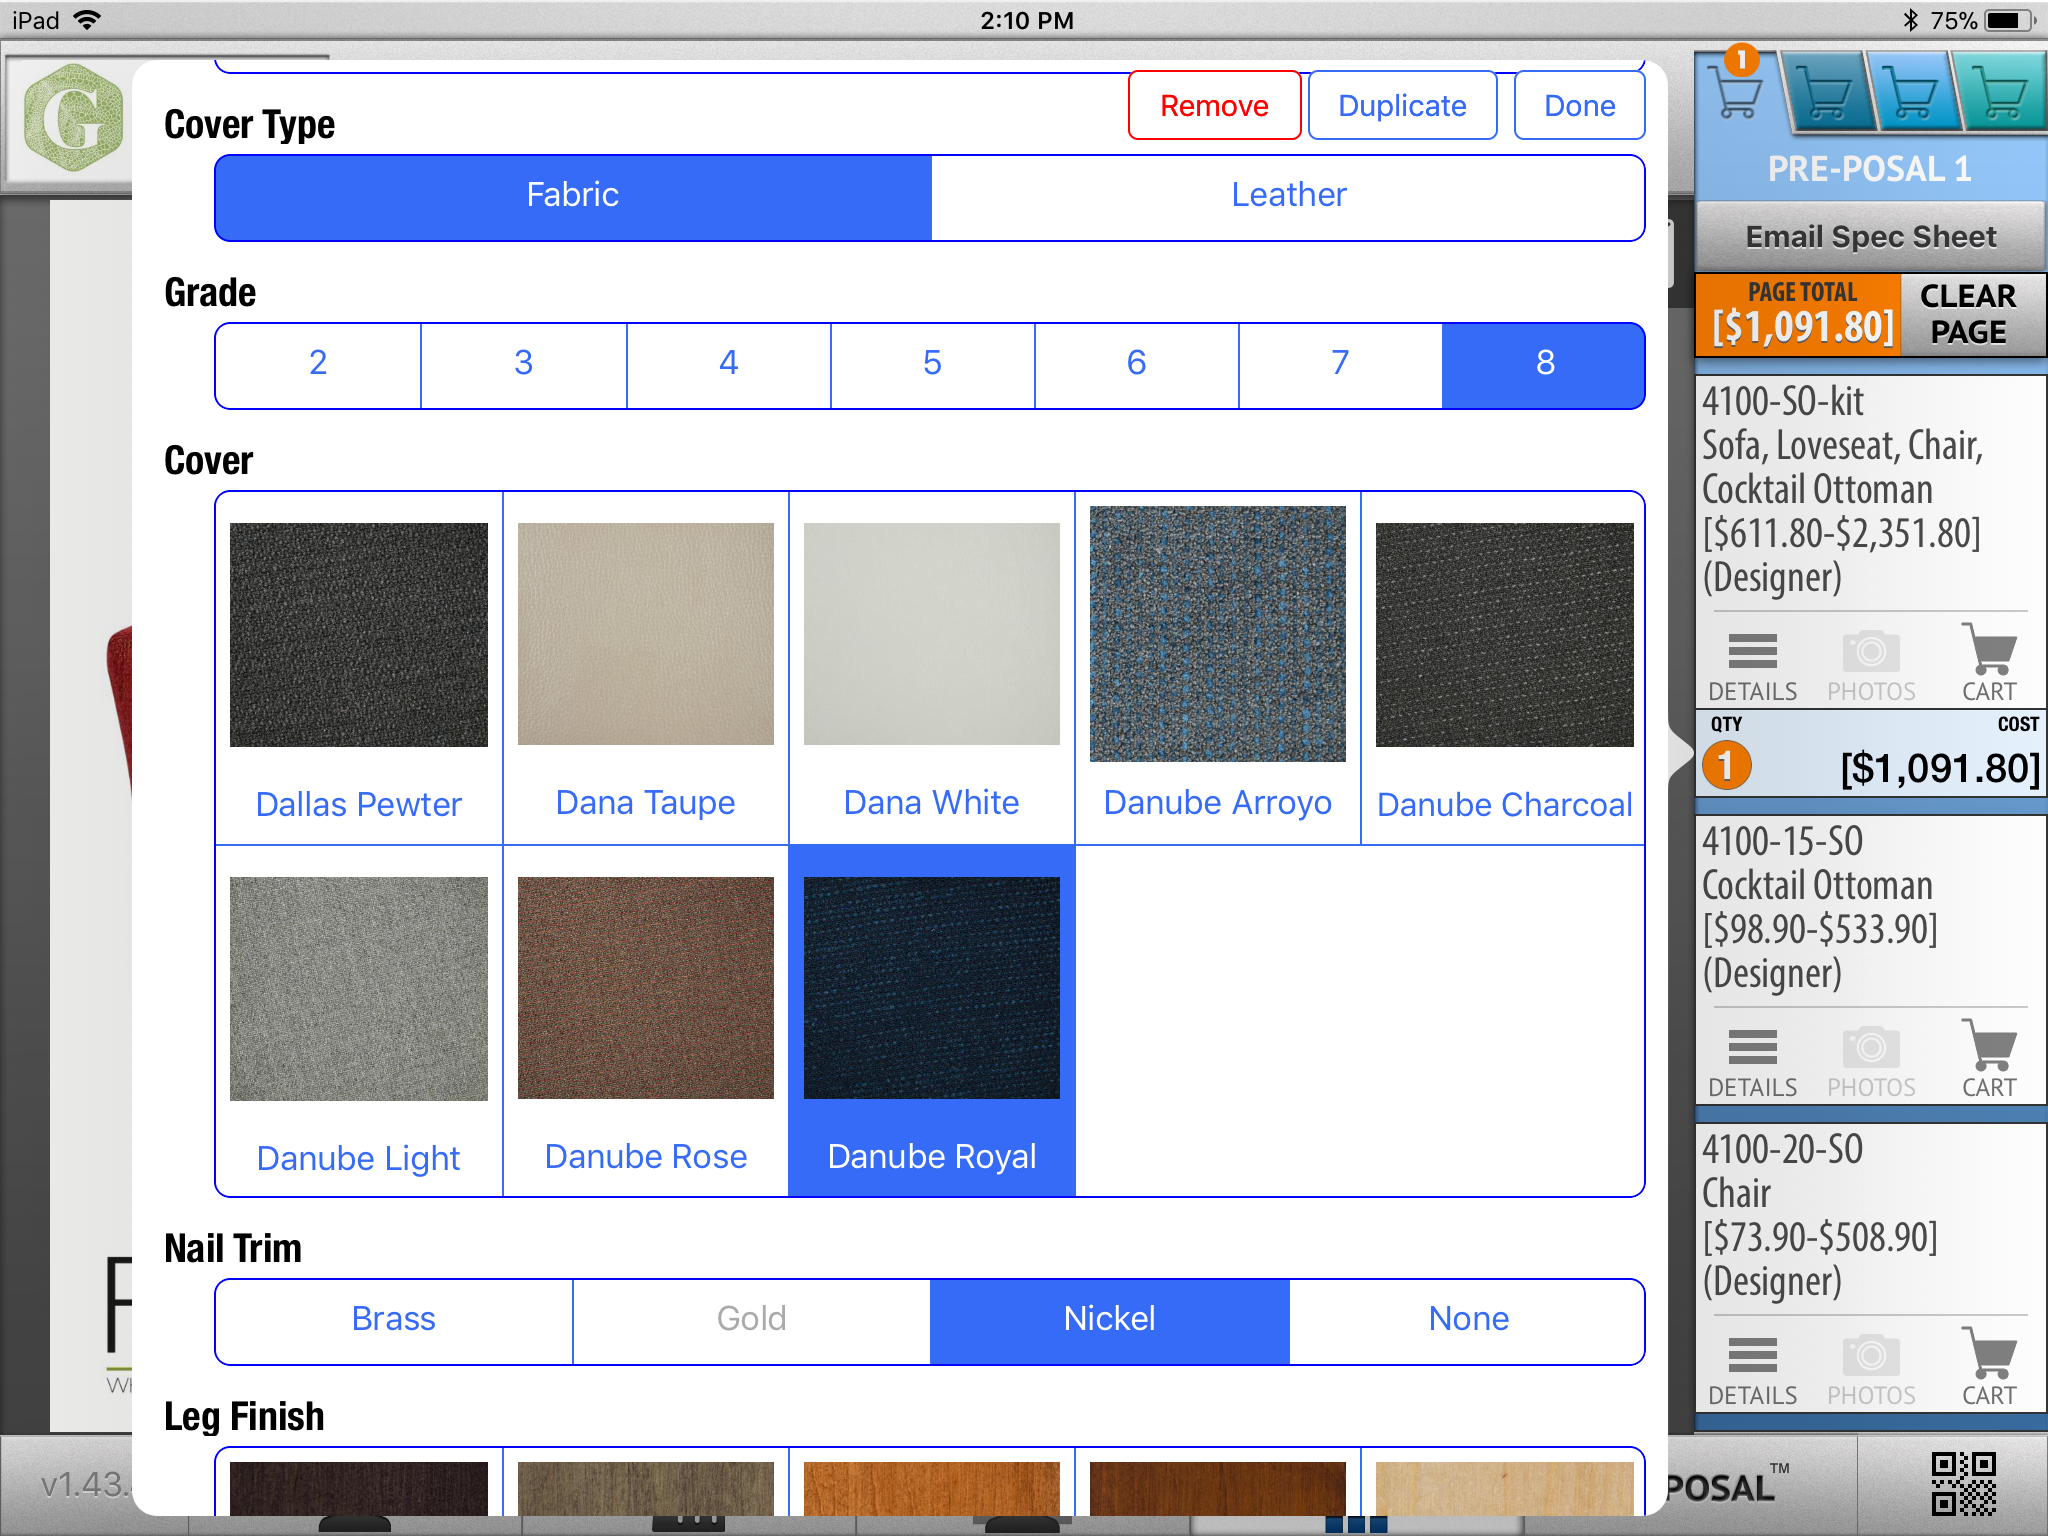
Task: Set nail trim to Brass
Action: click(393, 1319)
